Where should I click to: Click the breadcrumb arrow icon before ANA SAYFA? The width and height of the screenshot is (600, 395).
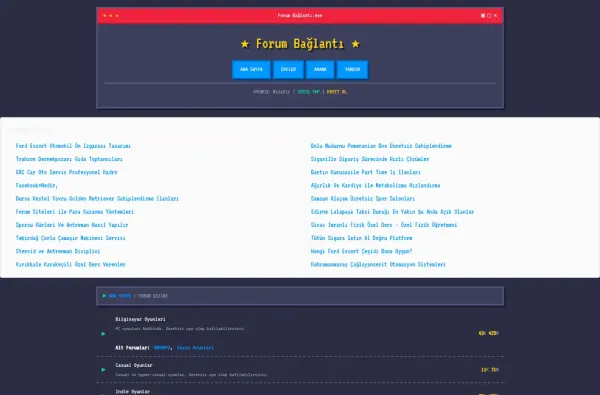[104, 296]
